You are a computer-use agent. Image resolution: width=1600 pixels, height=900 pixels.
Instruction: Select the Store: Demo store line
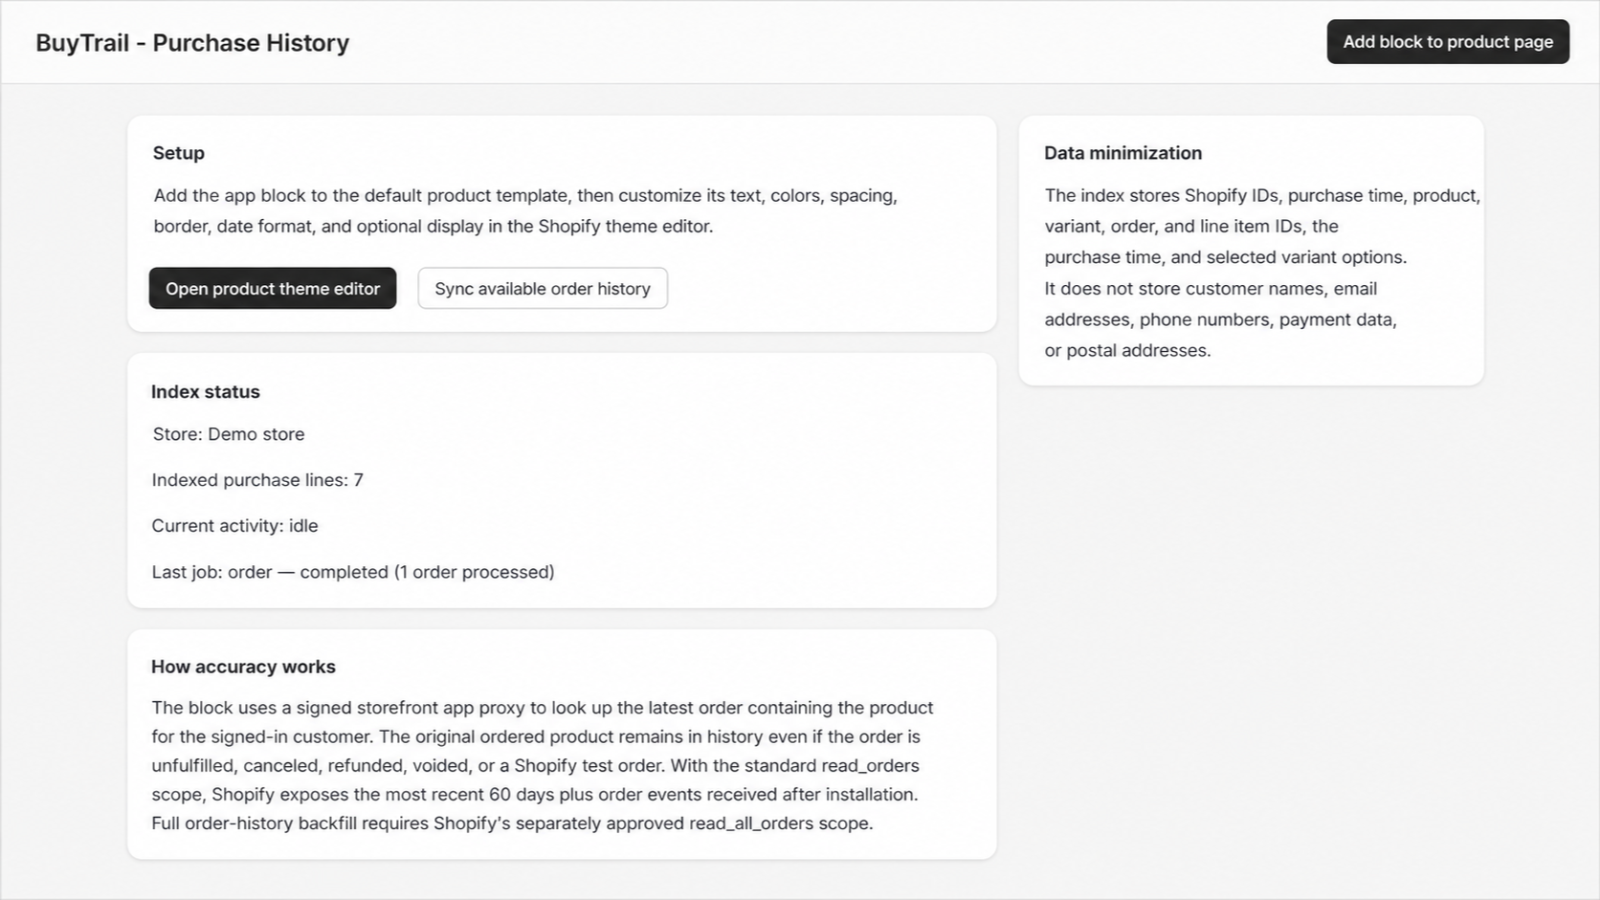coord(228,434)
